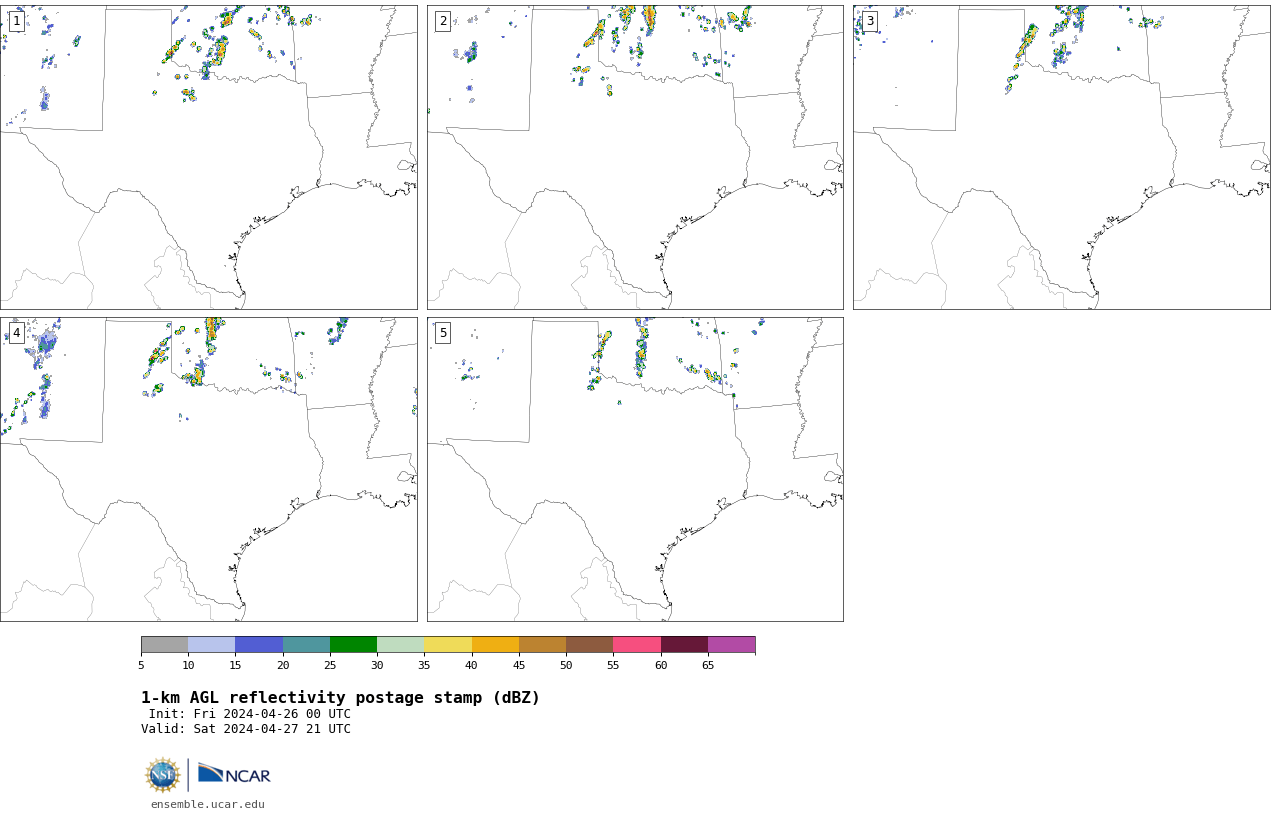Select the blue 15-20 dBZ swatch

259,644
